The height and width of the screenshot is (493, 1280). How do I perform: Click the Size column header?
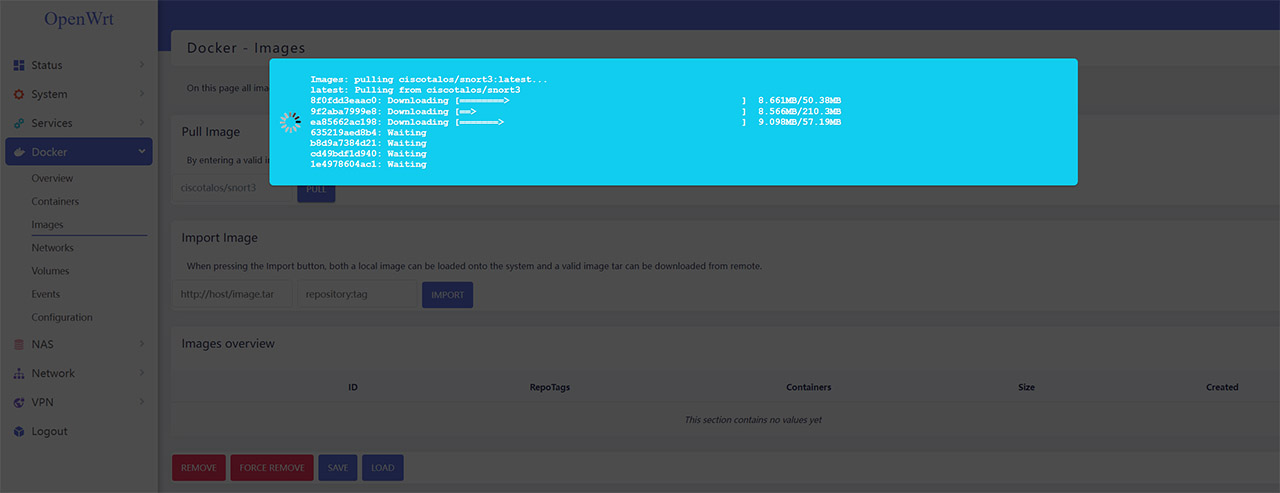[1026, 387]
